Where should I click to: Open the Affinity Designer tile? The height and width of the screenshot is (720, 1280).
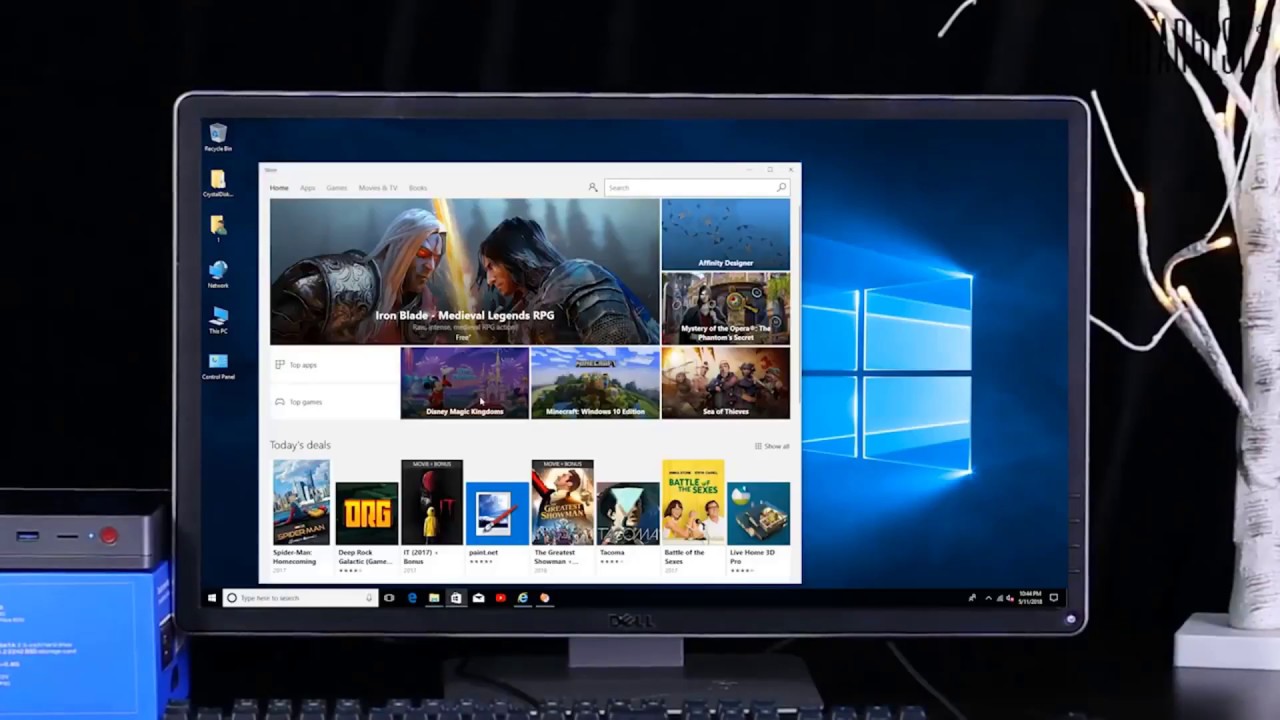click(x=725, y=234)
